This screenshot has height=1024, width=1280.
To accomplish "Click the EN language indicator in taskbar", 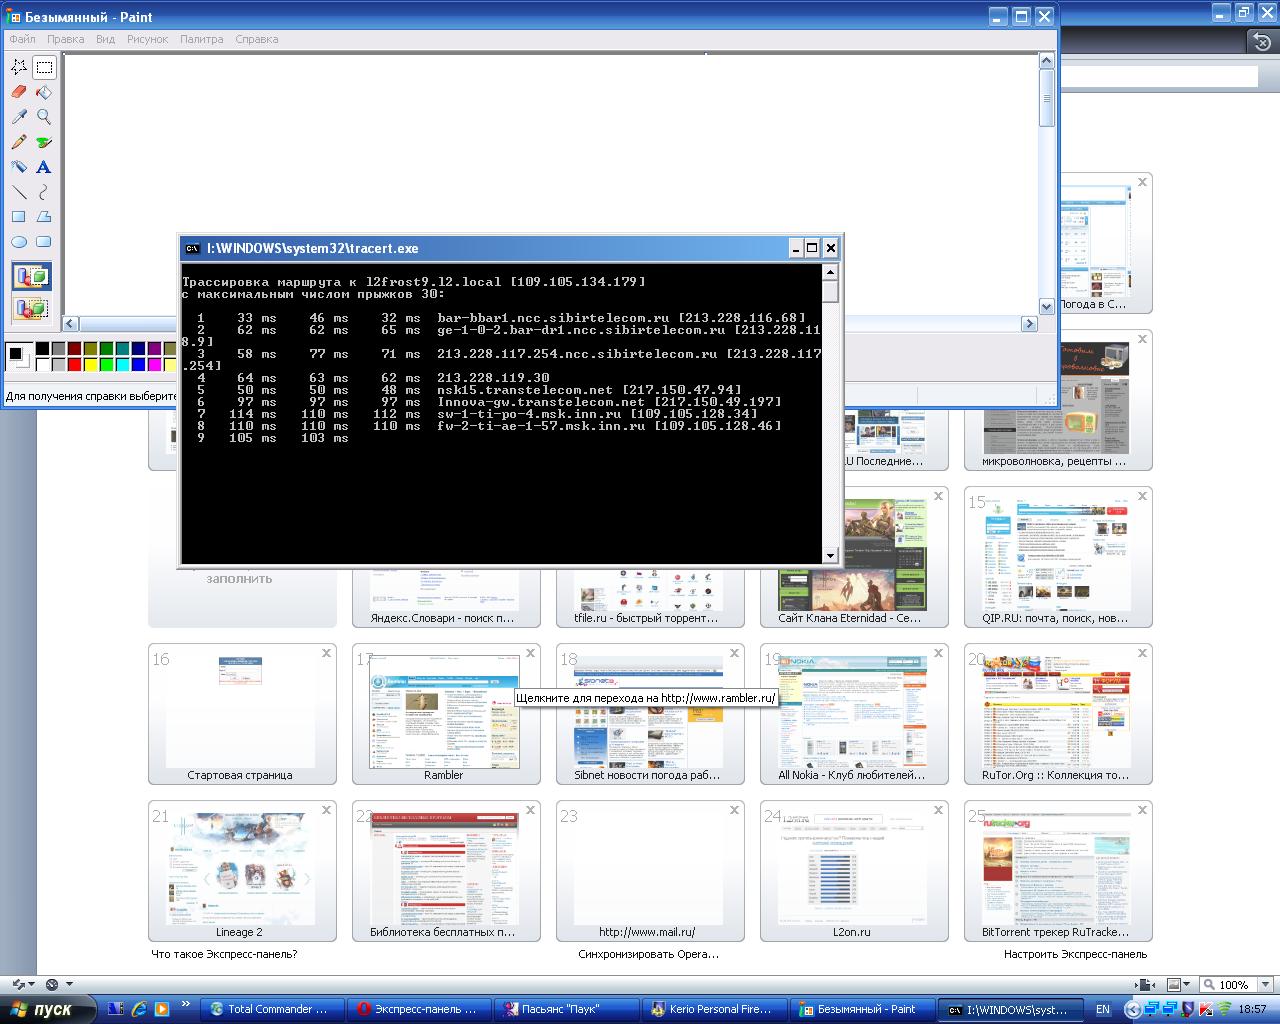I will (x=1104, y=1009).
